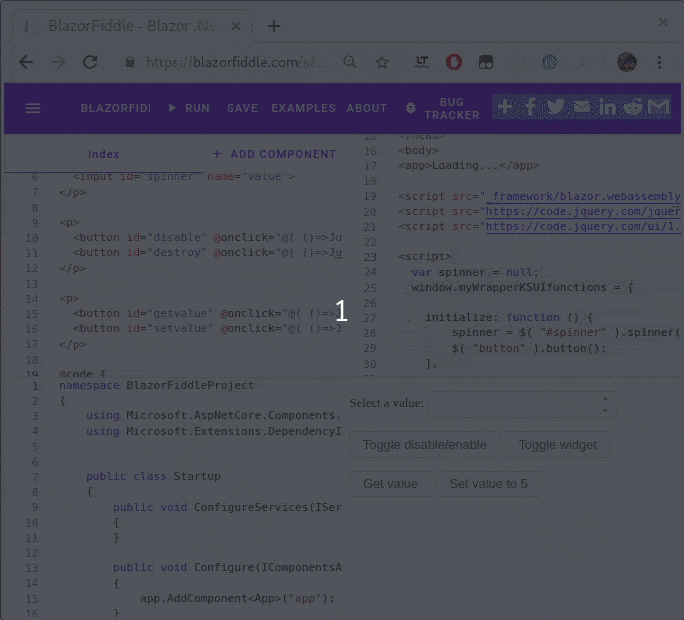Click the button id="getvalue" code line

coord(207,314)
